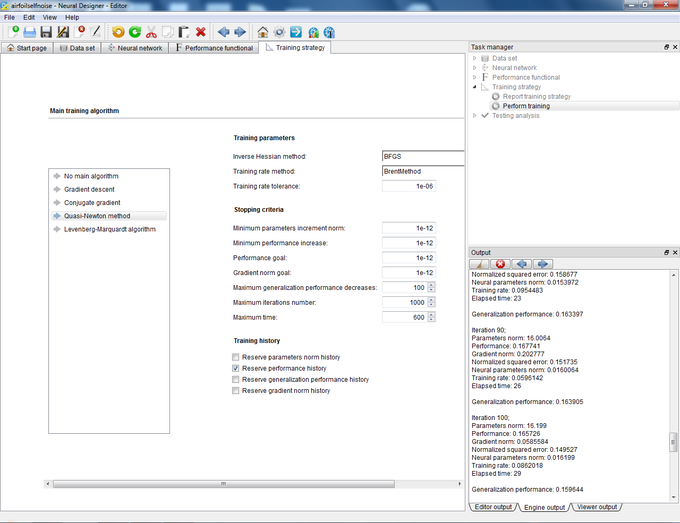Image resolution: width=680 pixels, height=523 pixels.
Task: Open Training rate method BrentMethod combo box
Action: pos(423,171)
